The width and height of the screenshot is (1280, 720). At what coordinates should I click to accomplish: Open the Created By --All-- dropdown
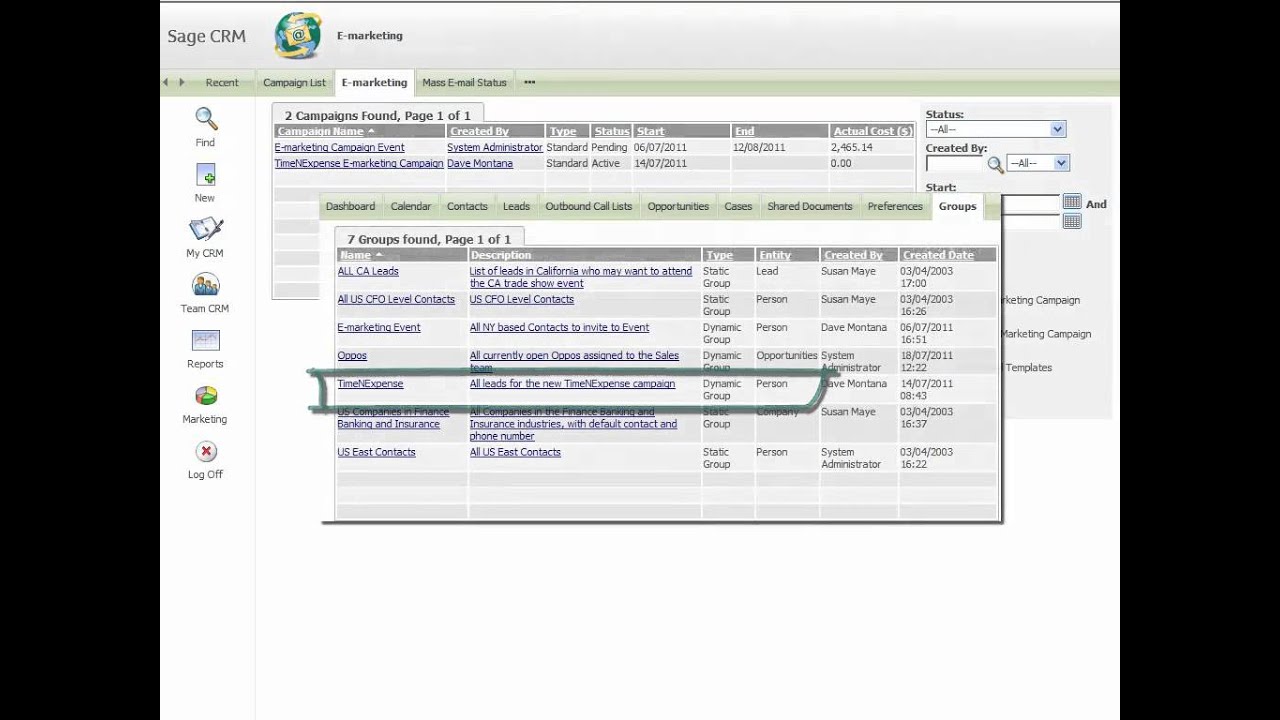pos(1039,163)
